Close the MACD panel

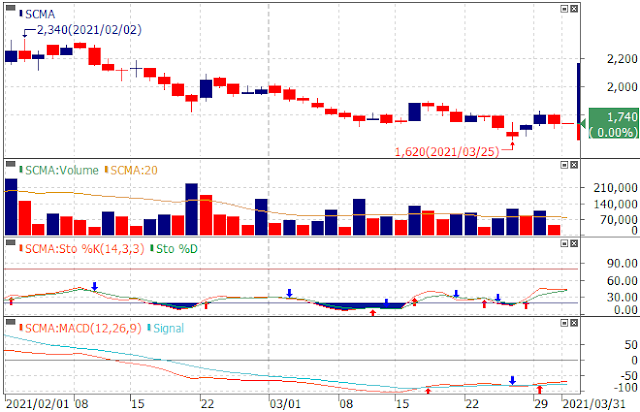pos(574,323)
